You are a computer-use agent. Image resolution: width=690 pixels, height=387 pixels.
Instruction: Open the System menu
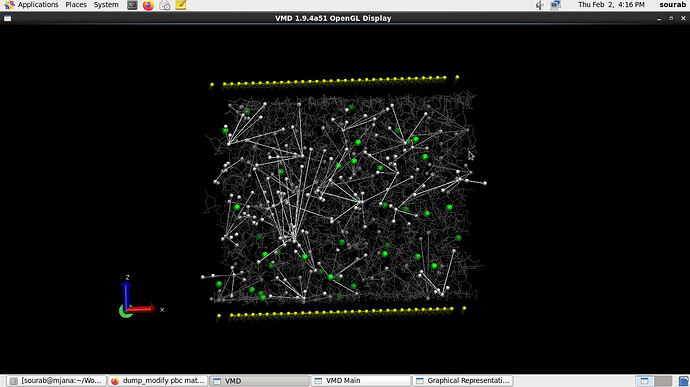(106, 5)
